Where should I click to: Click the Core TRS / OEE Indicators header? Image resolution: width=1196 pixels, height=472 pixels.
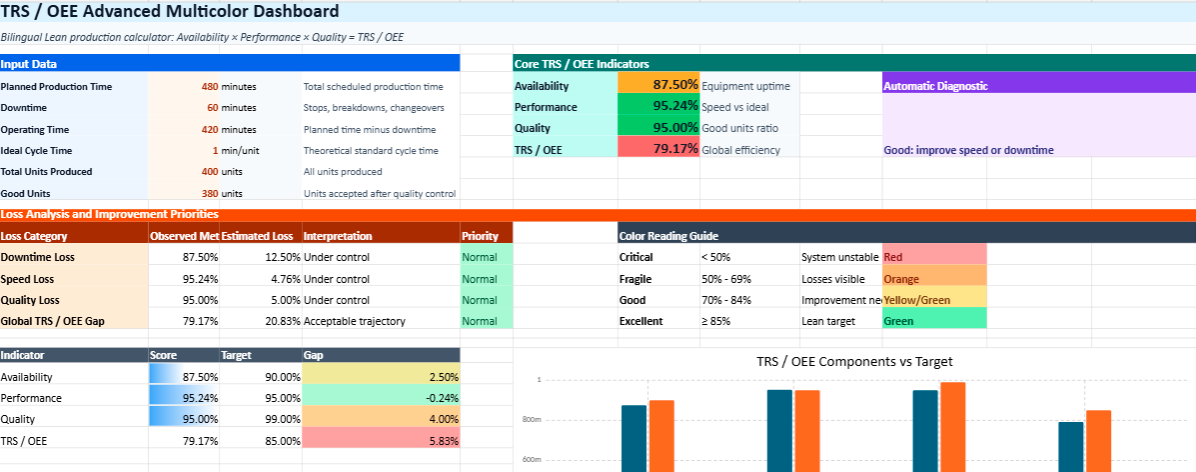581,63
